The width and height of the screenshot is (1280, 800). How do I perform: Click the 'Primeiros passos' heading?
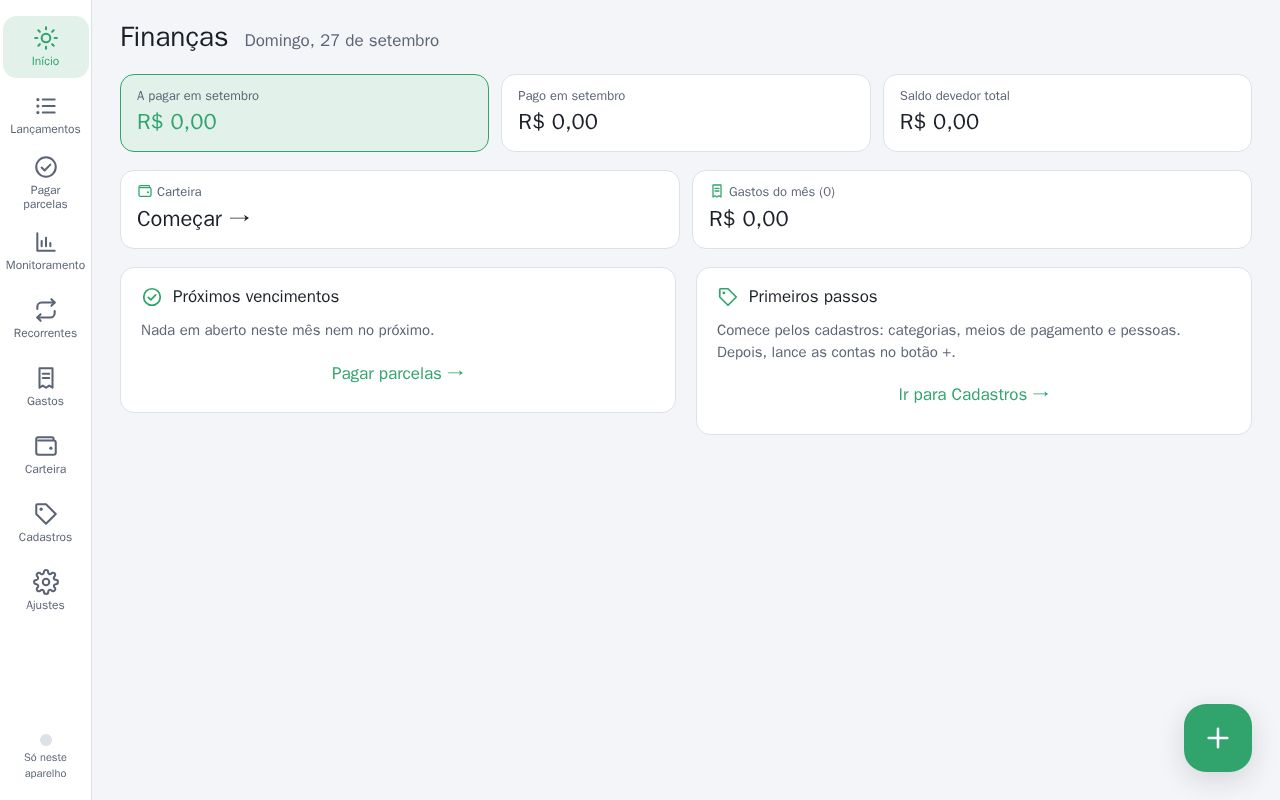click(813, 297)
